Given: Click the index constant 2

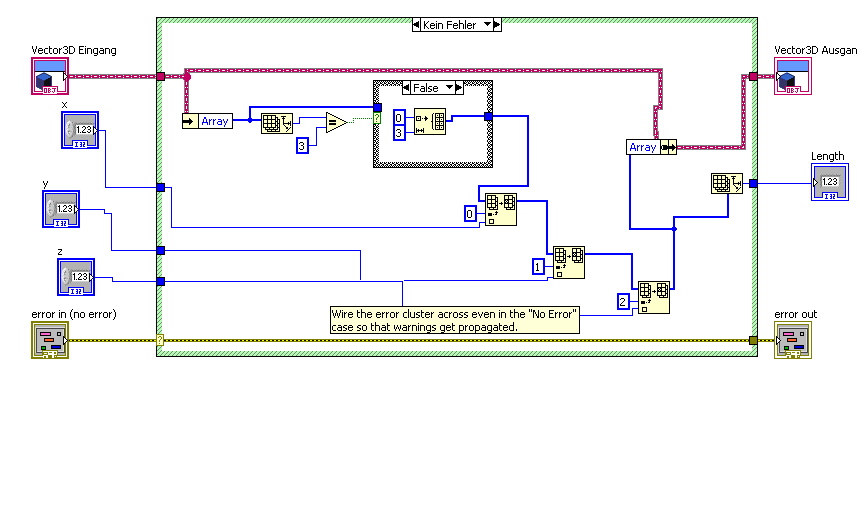Looking at the screenshot, I should (623, 301).
